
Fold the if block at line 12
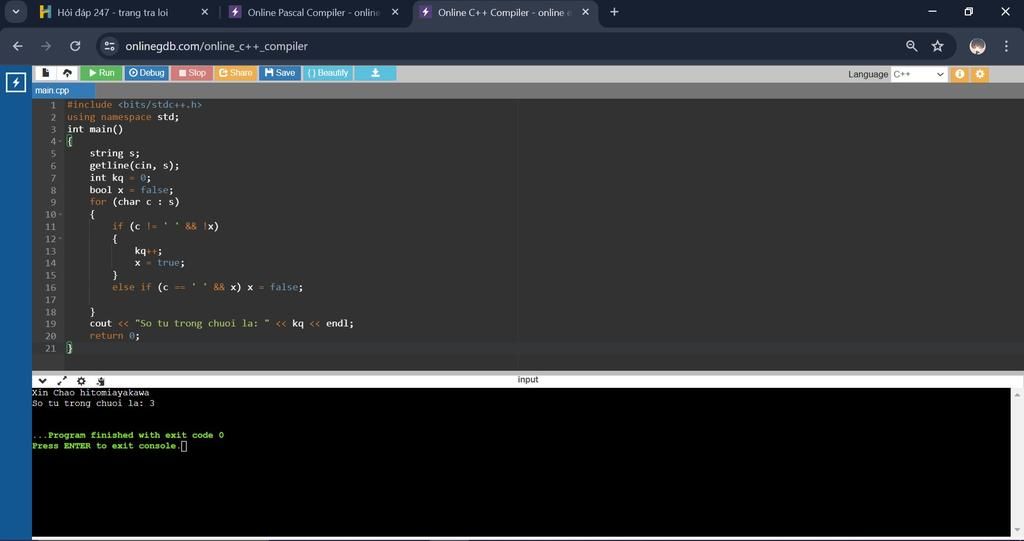tap(60, 238)
